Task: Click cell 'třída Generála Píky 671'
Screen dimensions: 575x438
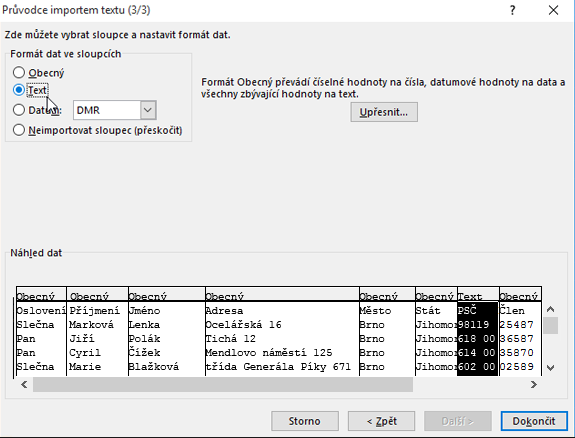Action: tap(279, 366)
